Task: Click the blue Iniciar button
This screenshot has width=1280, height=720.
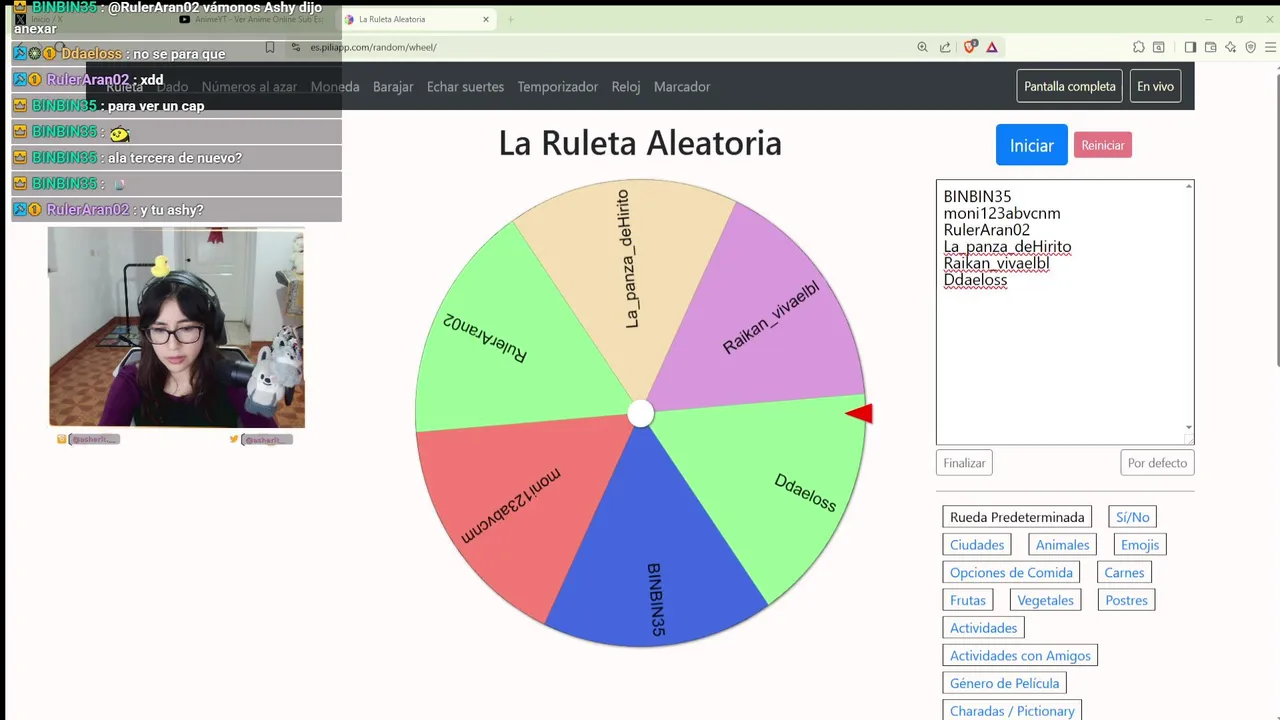Action: point(1031,145)
